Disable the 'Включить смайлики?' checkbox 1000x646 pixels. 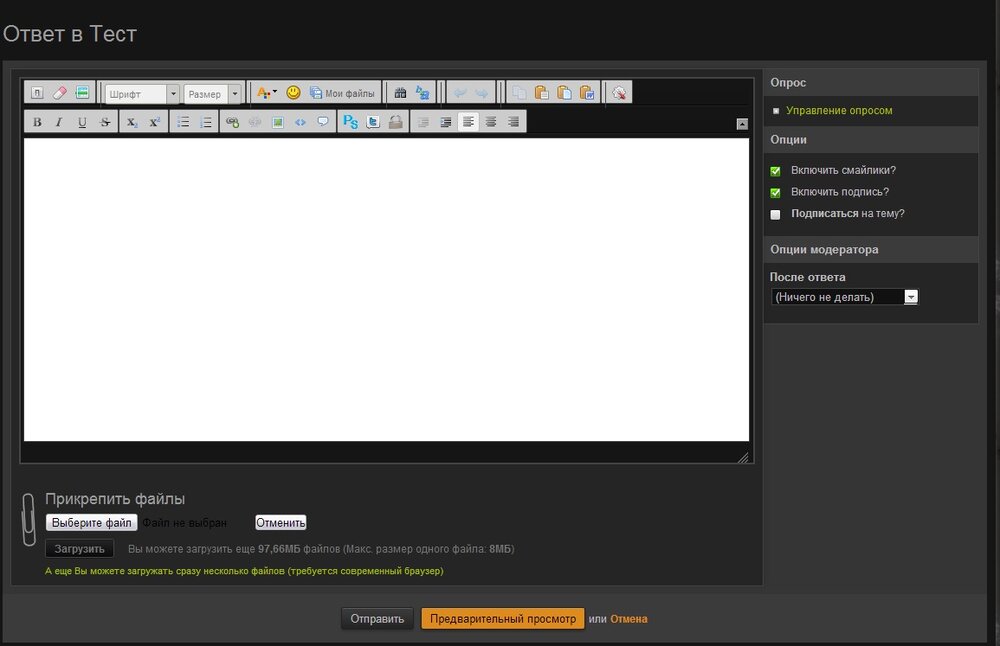(775, 171)
